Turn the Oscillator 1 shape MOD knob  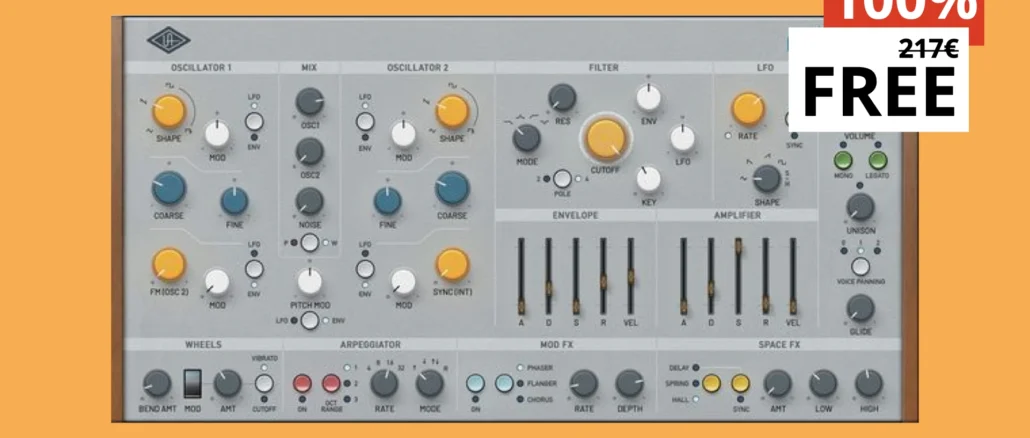pos(217,134)
